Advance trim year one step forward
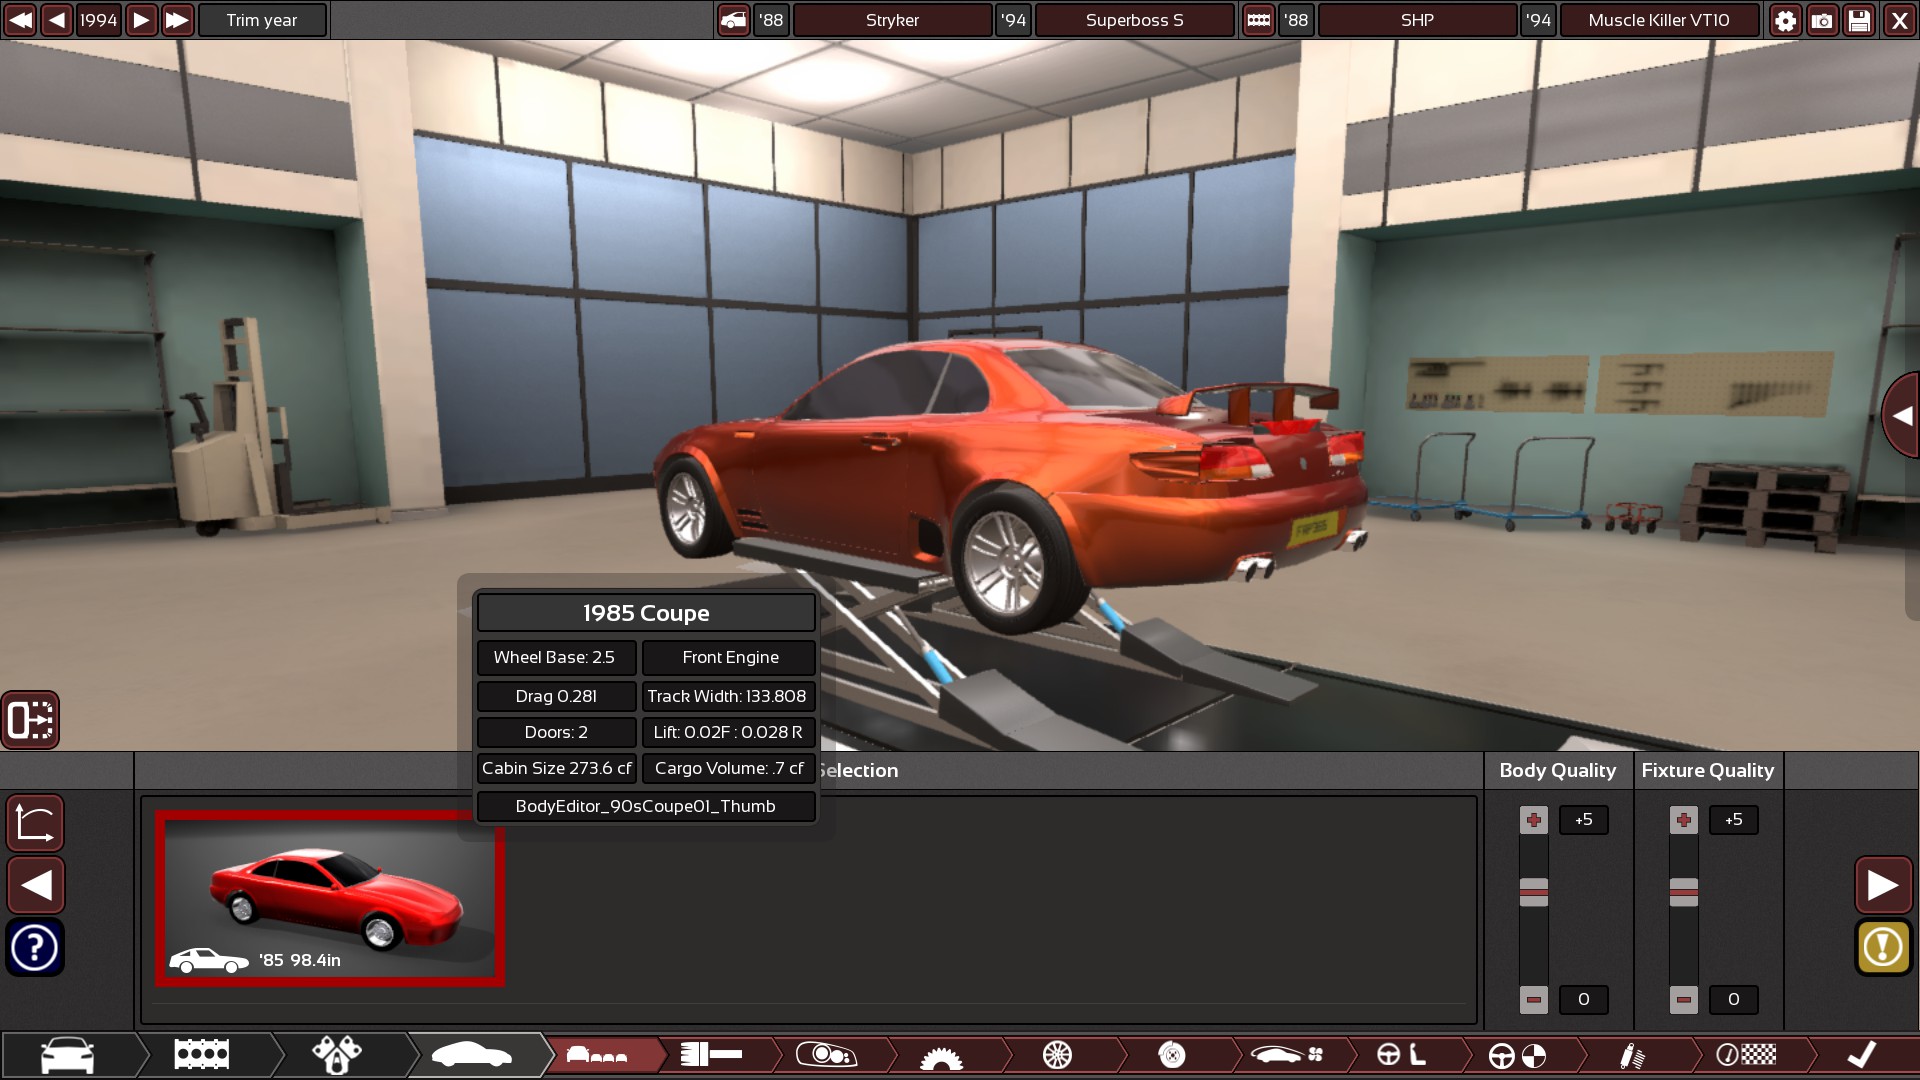 (x=141, y=20)
